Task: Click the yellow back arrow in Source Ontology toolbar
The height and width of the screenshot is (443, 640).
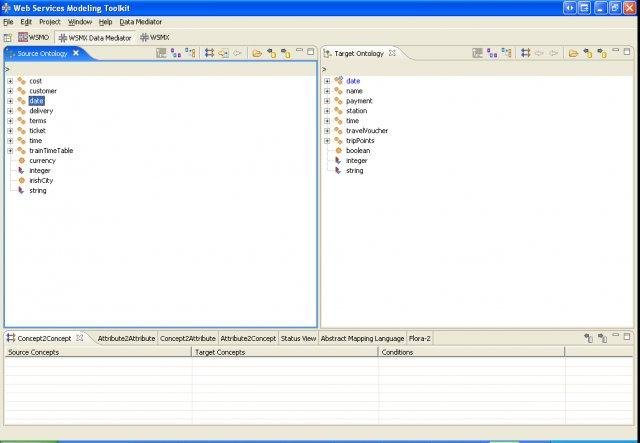Action: pos(223,53)
